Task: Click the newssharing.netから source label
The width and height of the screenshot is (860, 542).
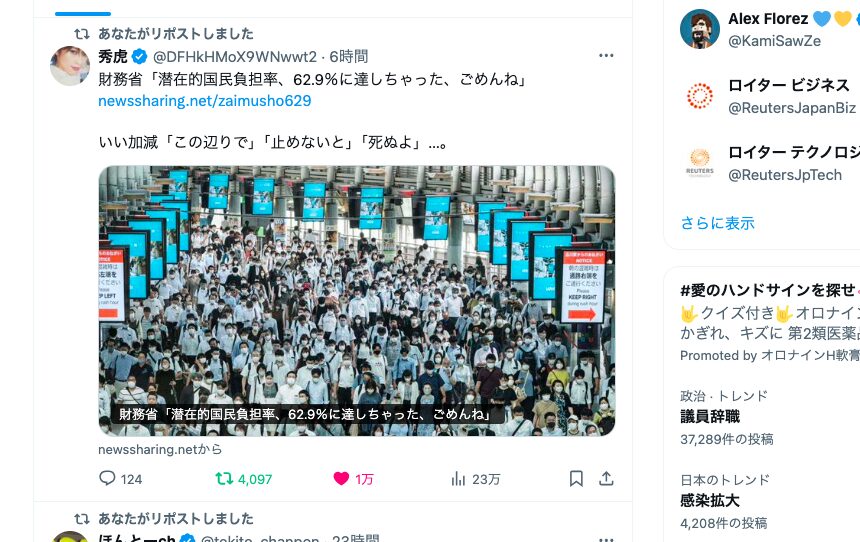Action: coord(160,449)
